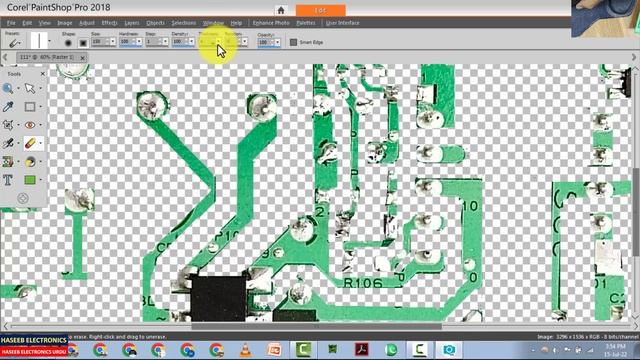Click the image dimensions status text
640x360 pixels.
tap(588, 337)
